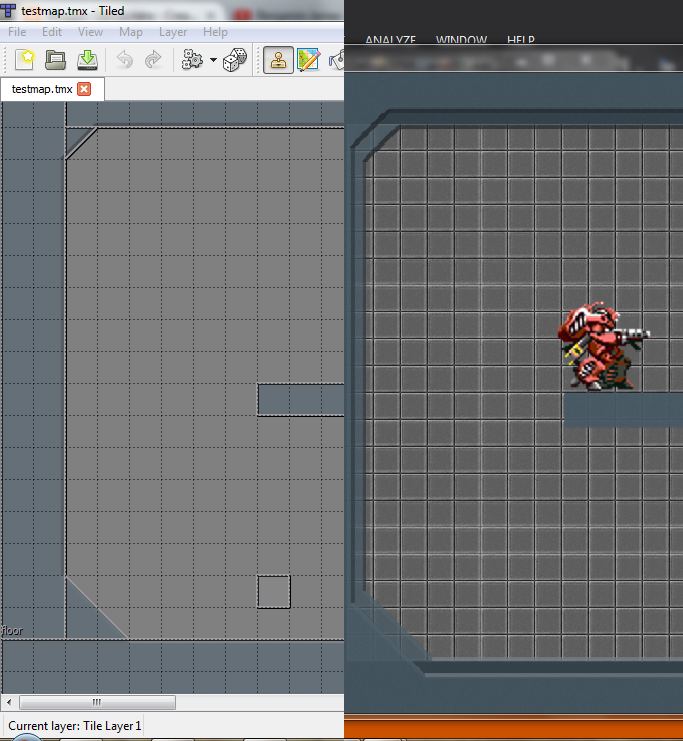Click the horizontal scrollbar thumb in Tiled
Image resolution: width=683 pixels, height=741 pixels.
tap(97, 702)
